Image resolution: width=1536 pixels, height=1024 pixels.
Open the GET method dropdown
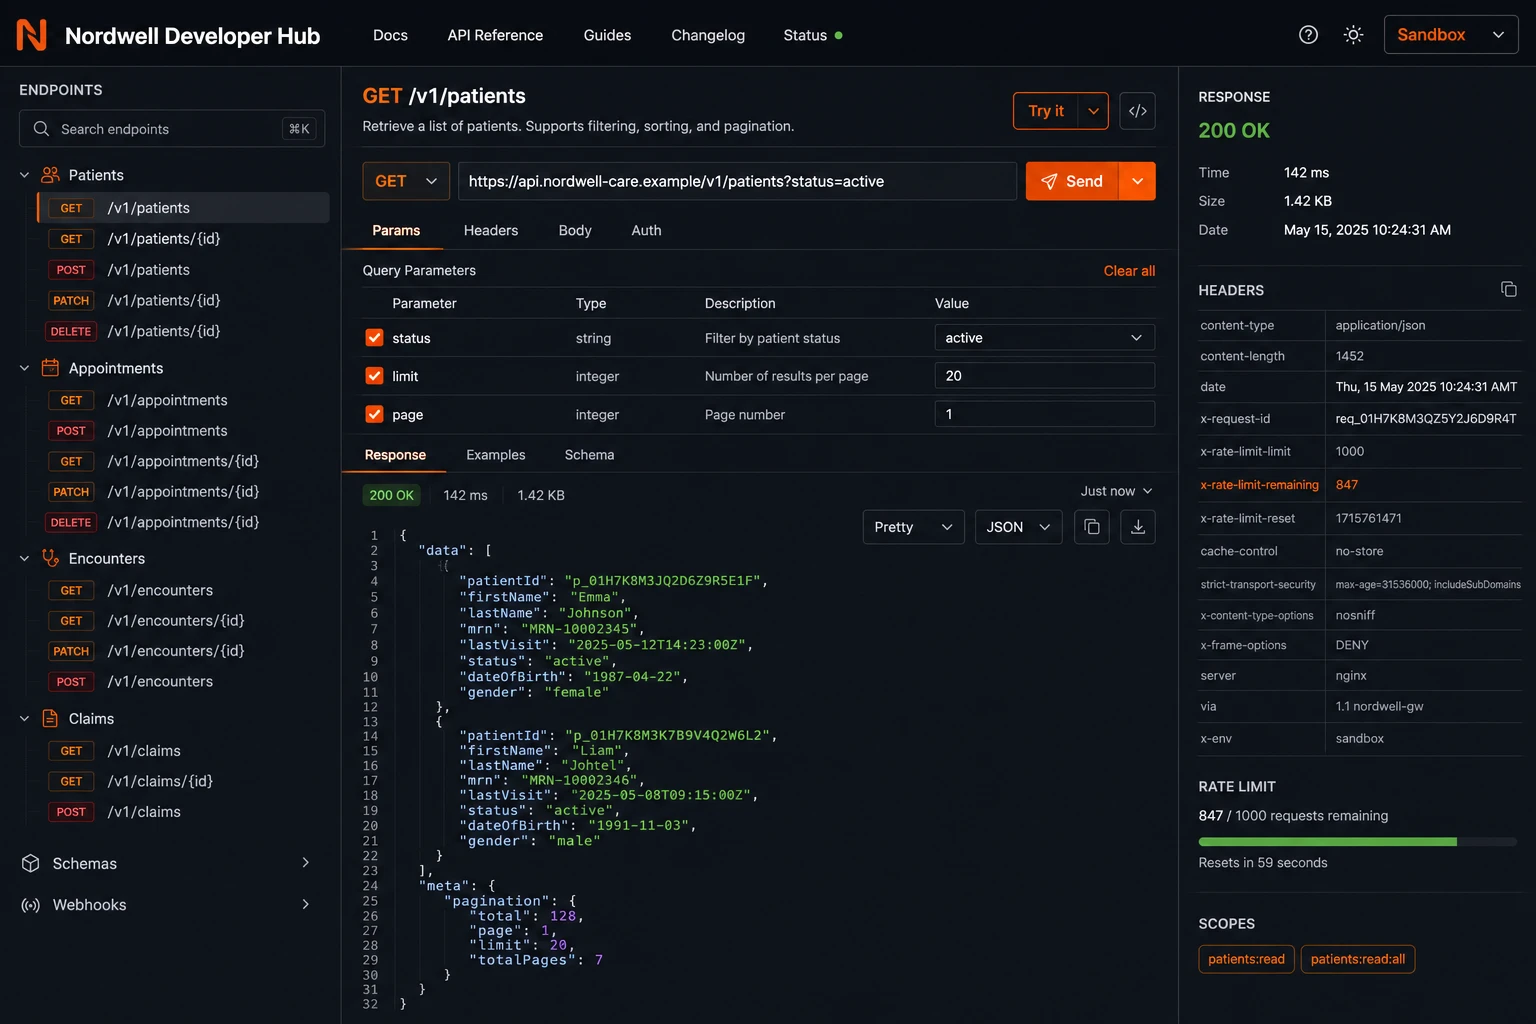point(406,181)
